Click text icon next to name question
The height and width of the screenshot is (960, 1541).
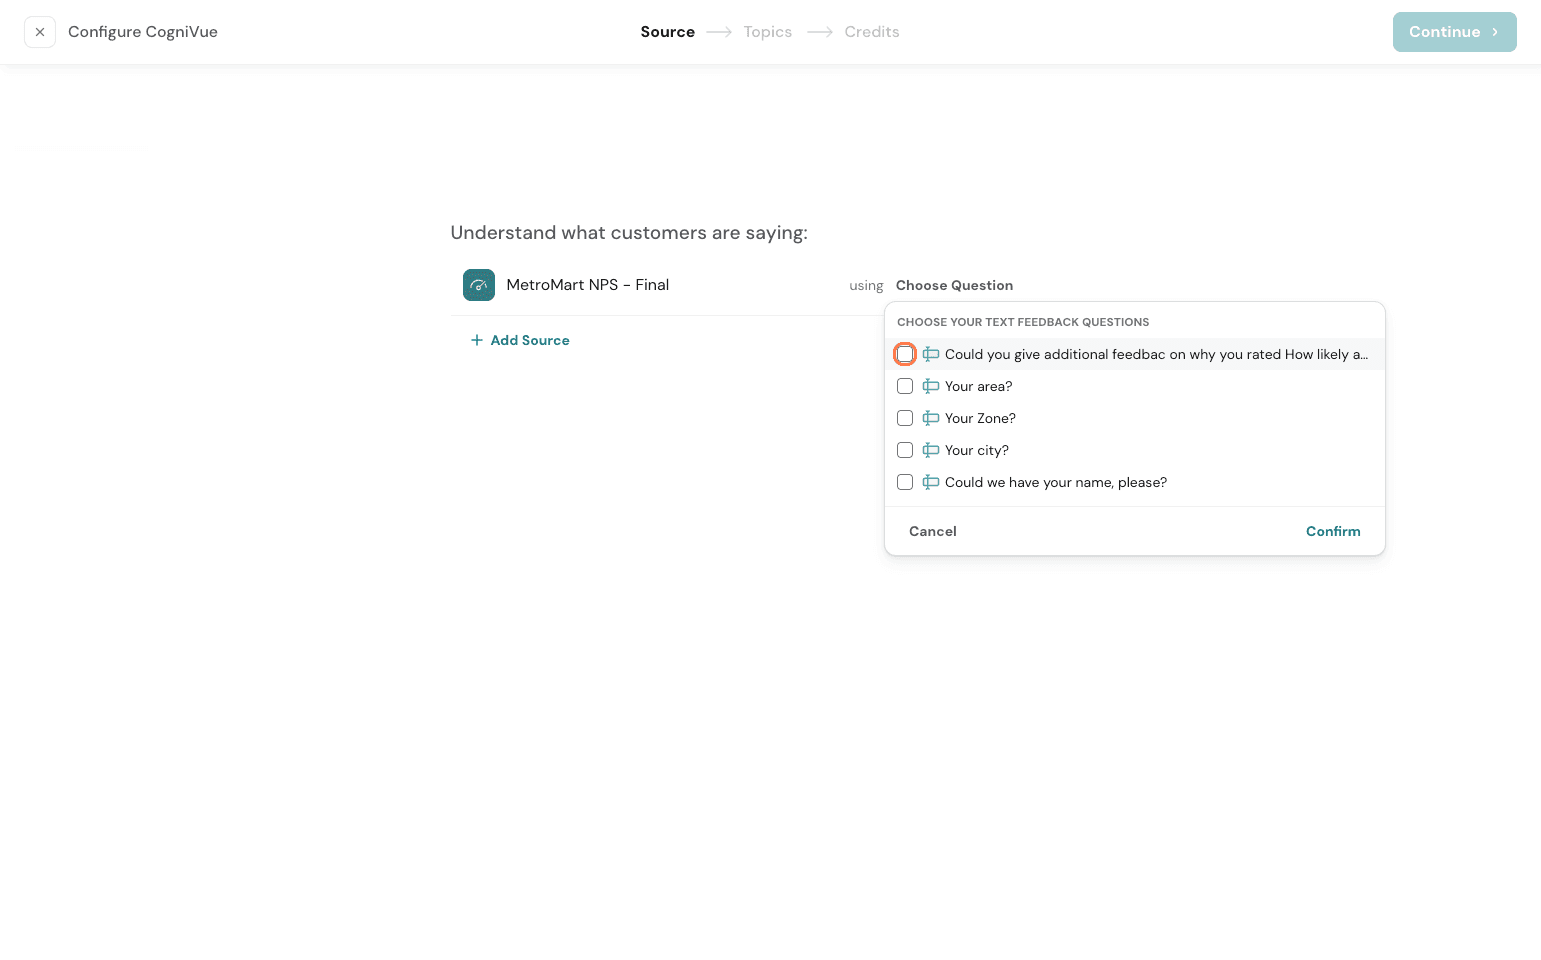931,482
